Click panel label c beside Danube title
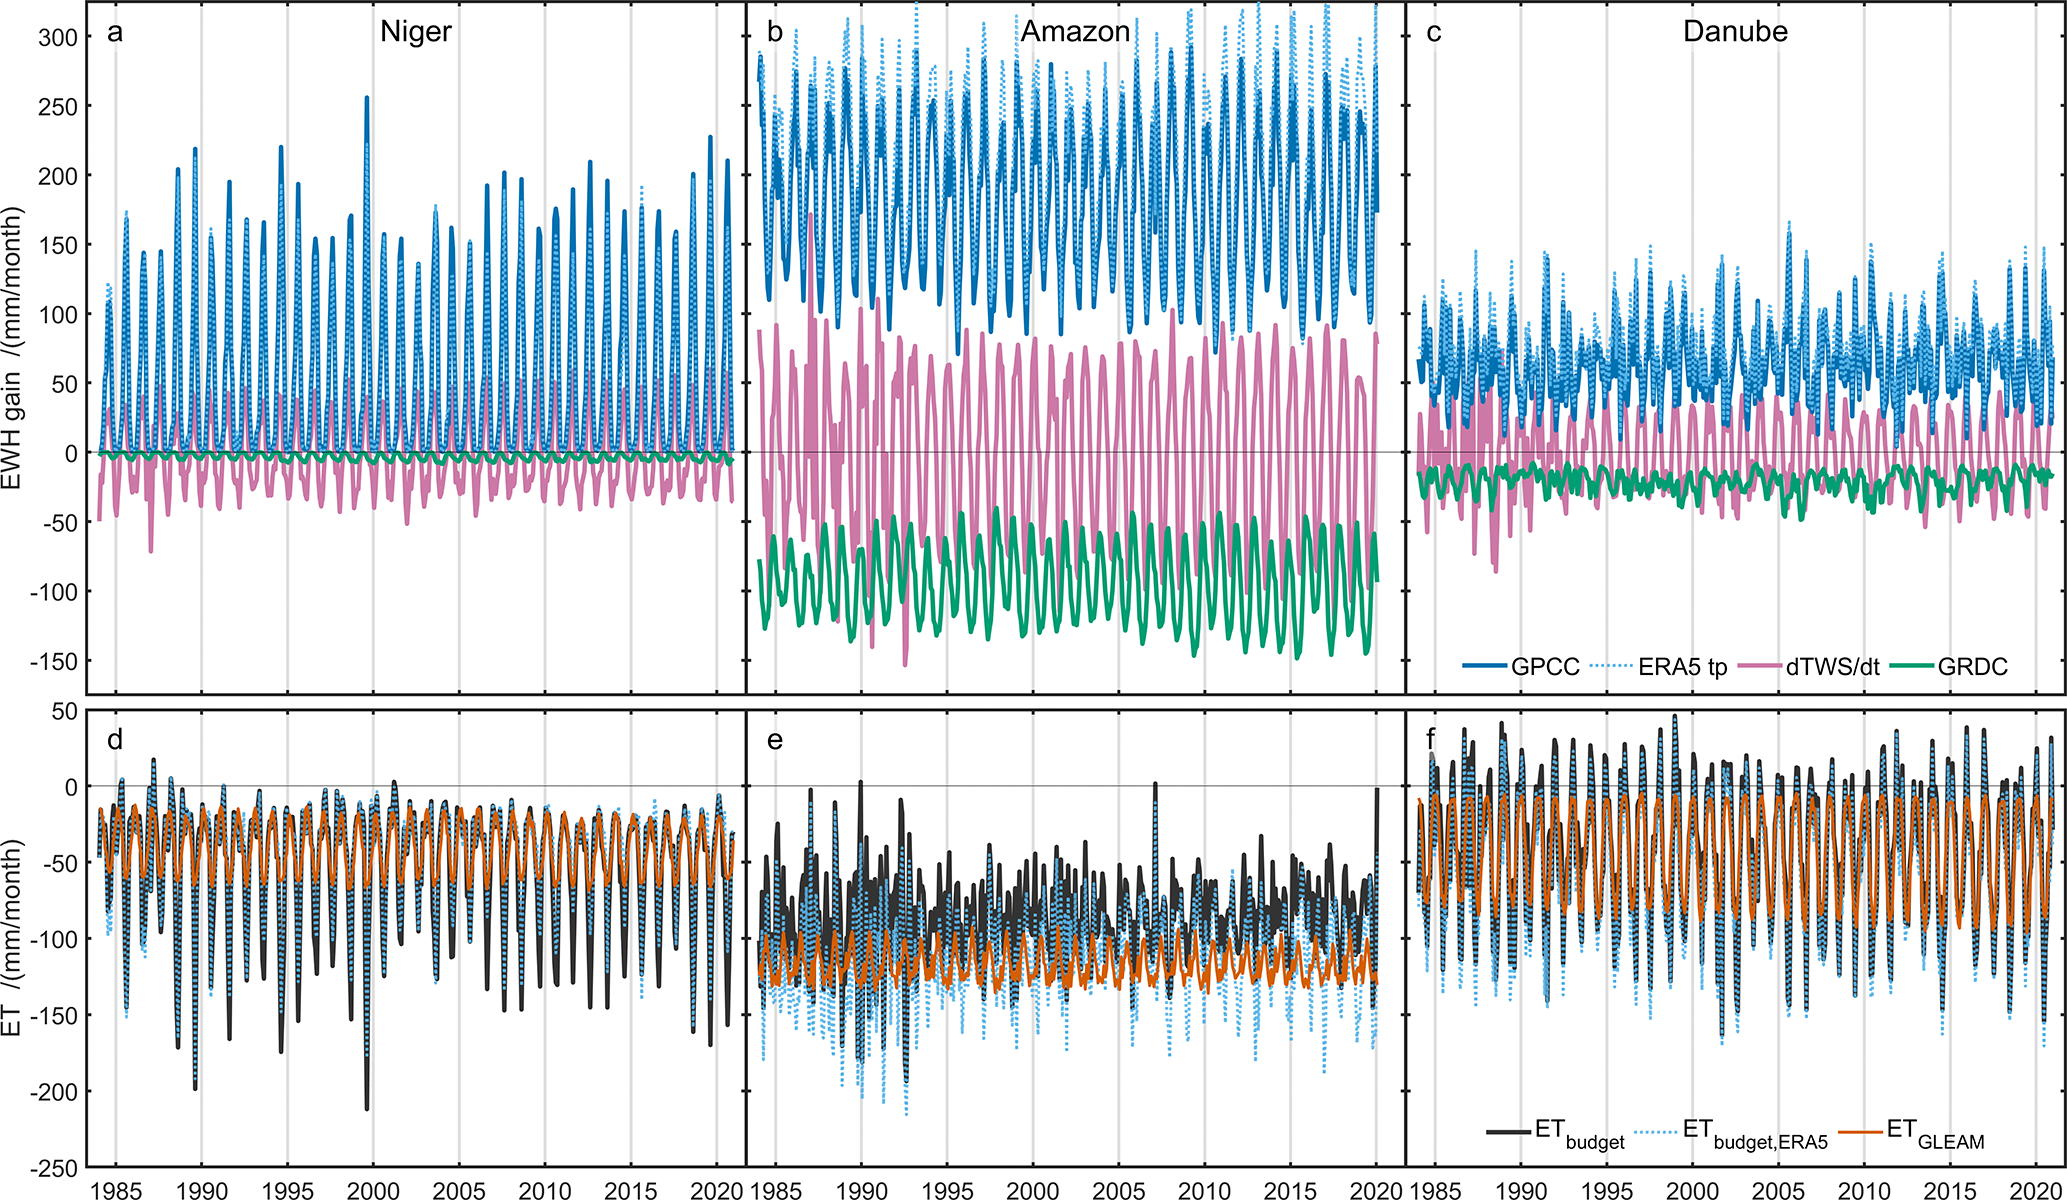 coord(1433,33)
